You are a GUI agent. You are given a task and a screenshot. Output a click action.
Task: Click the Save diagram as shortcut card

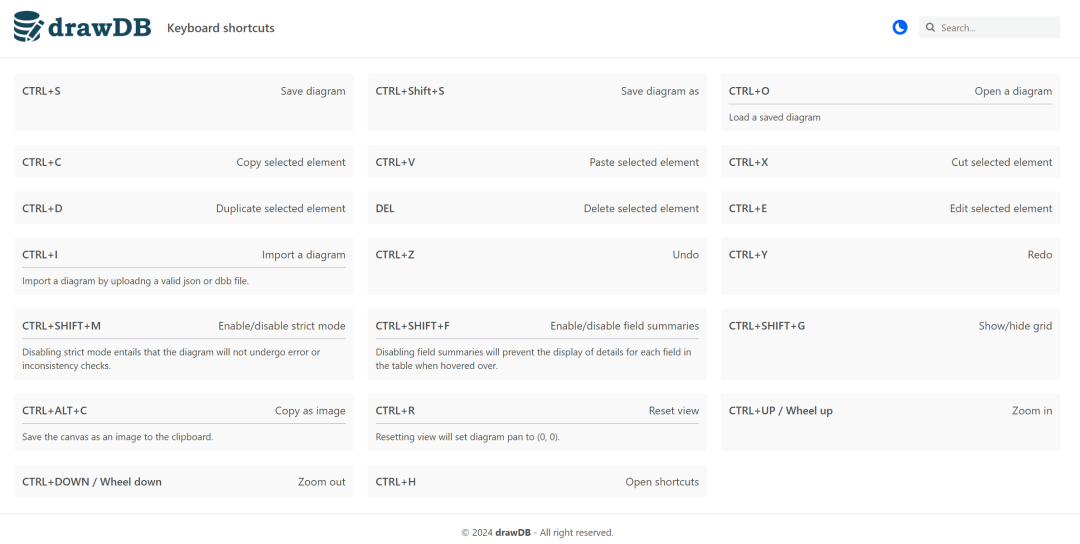point(537,102)
